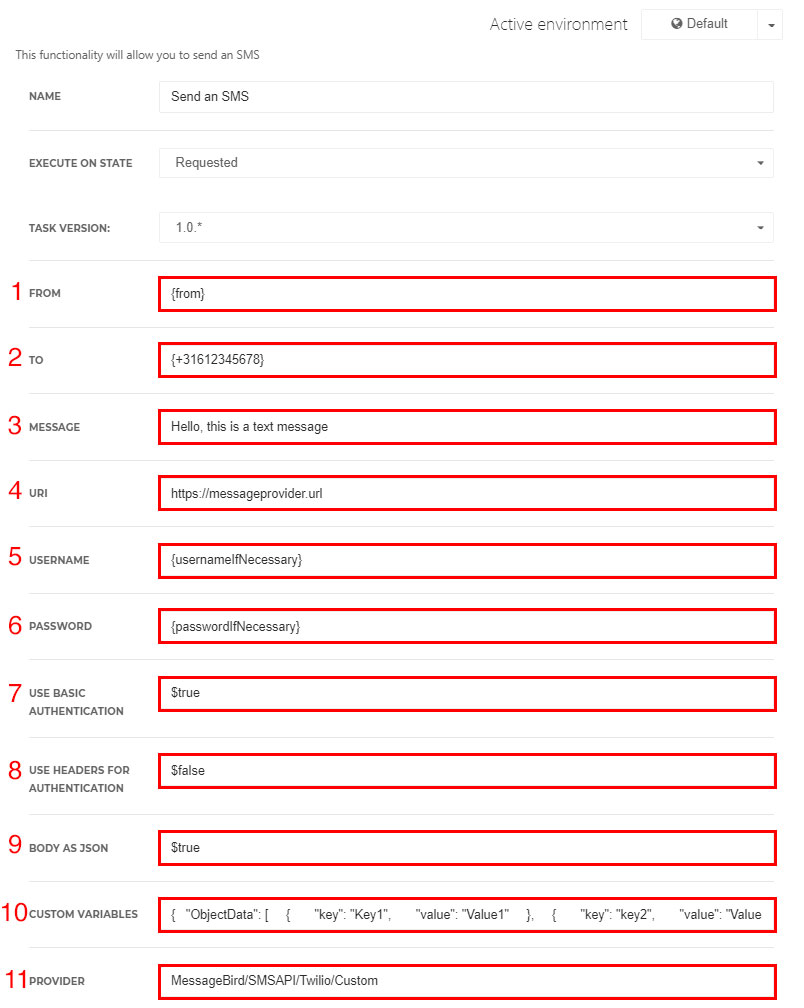Select the Custom Variables JSON field
804x1008 pixels.
point(467,915)
